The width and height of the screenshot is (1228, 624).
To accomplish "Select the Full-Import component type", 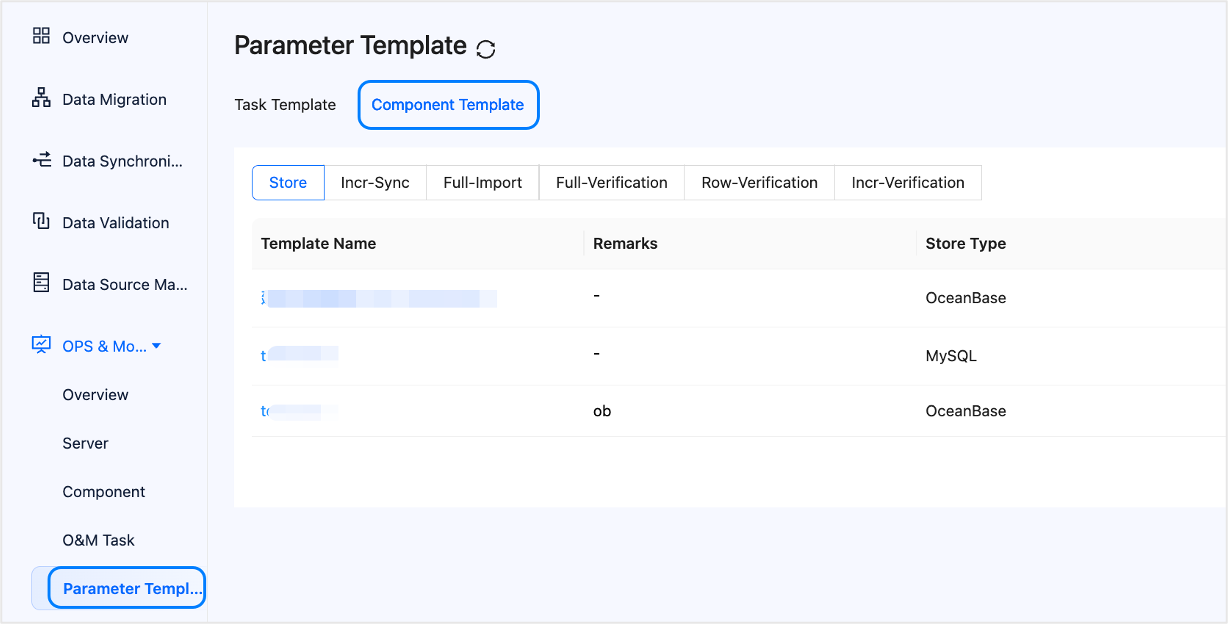I will 483,183.
